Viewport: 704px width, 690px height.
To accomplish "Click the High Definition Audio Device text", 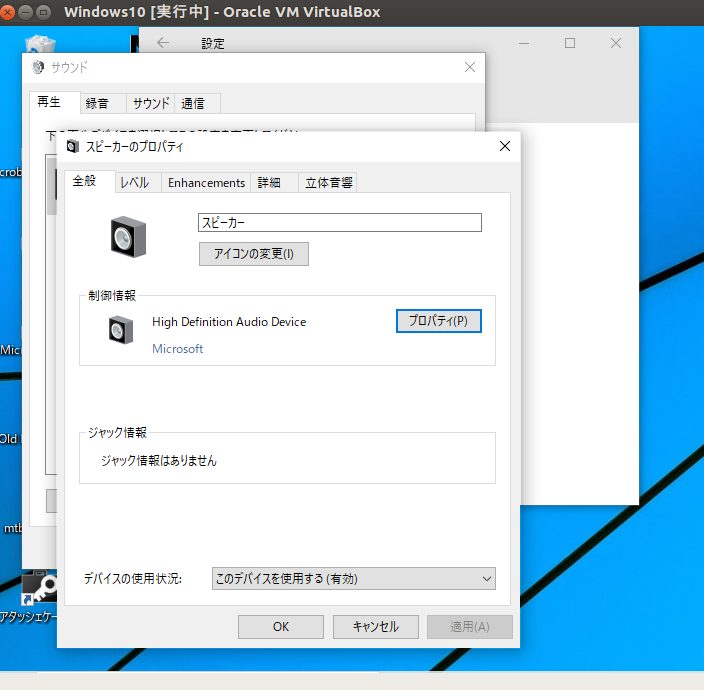I will [229, 322].
